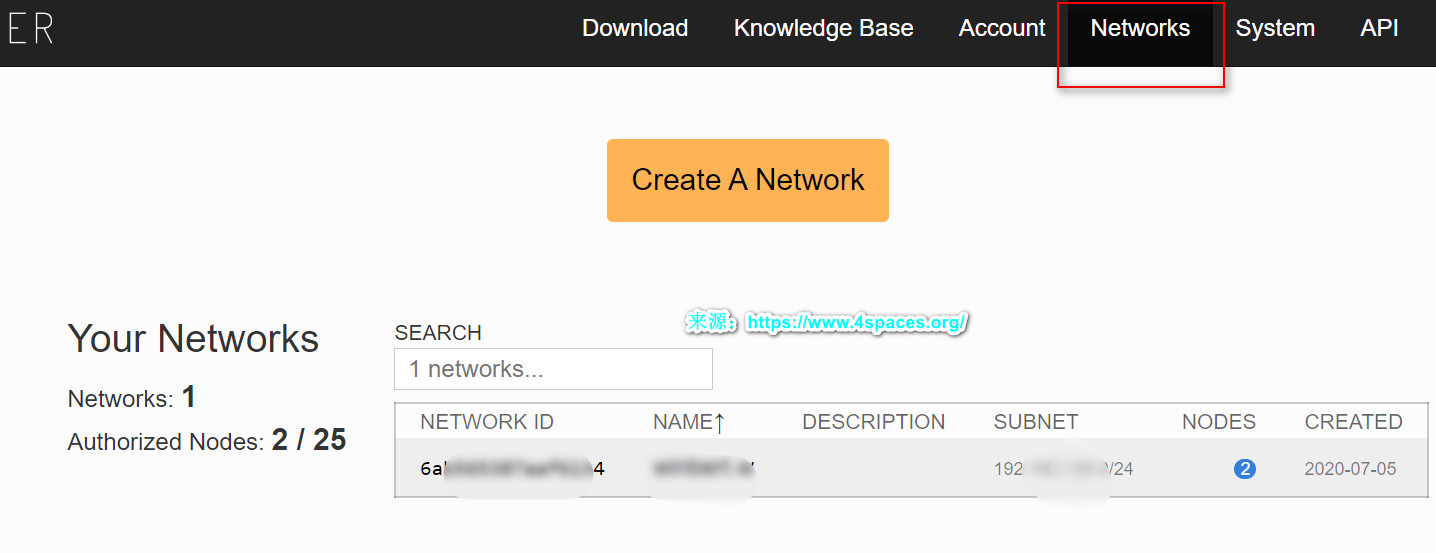Screen dimensions: 1436x553
Task: Open the network via its blurred ID
Action: tap(512, 469)
